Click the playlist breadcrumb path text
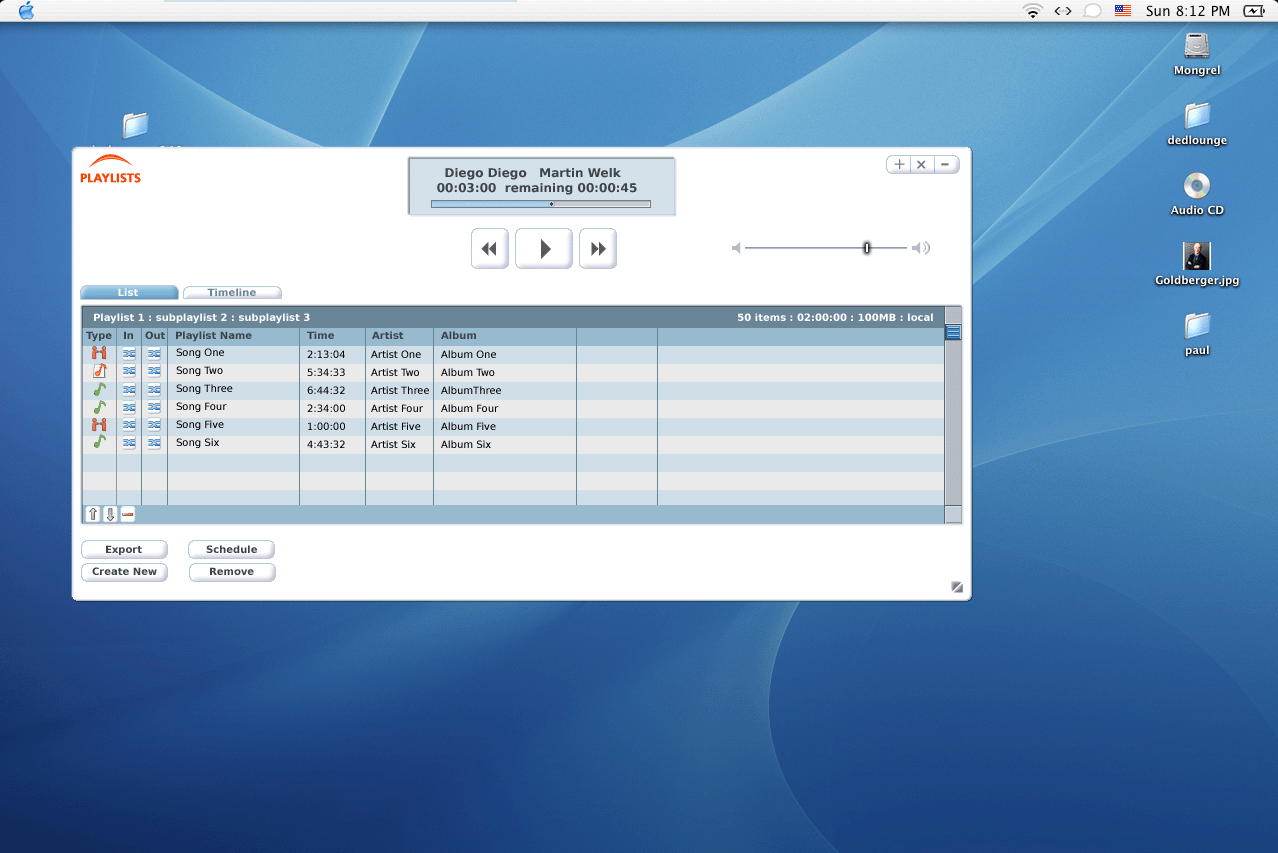The image size is (1278, 853). 202,318
